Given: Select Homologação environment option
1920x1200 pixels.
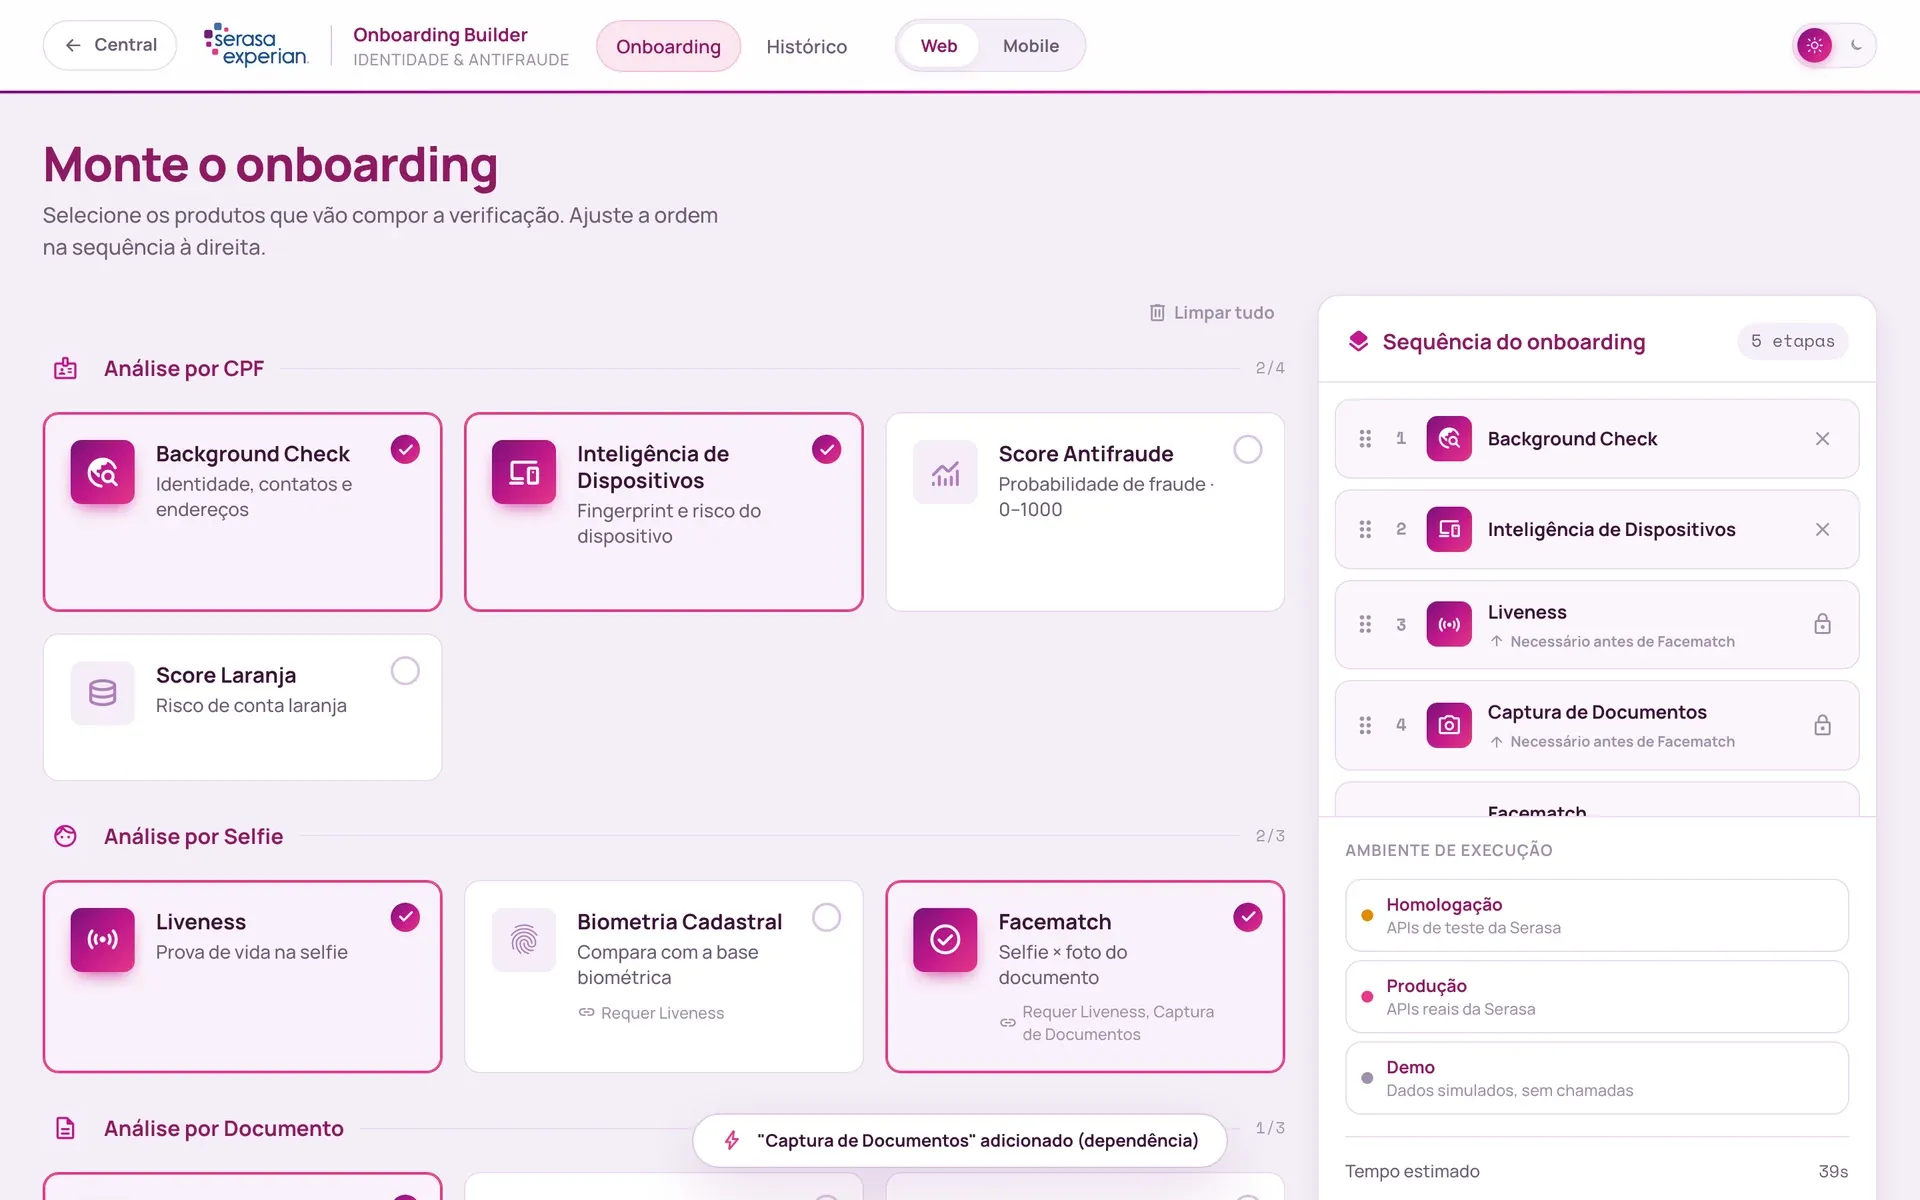Looking at the screenshot, I should point(1597,915).
